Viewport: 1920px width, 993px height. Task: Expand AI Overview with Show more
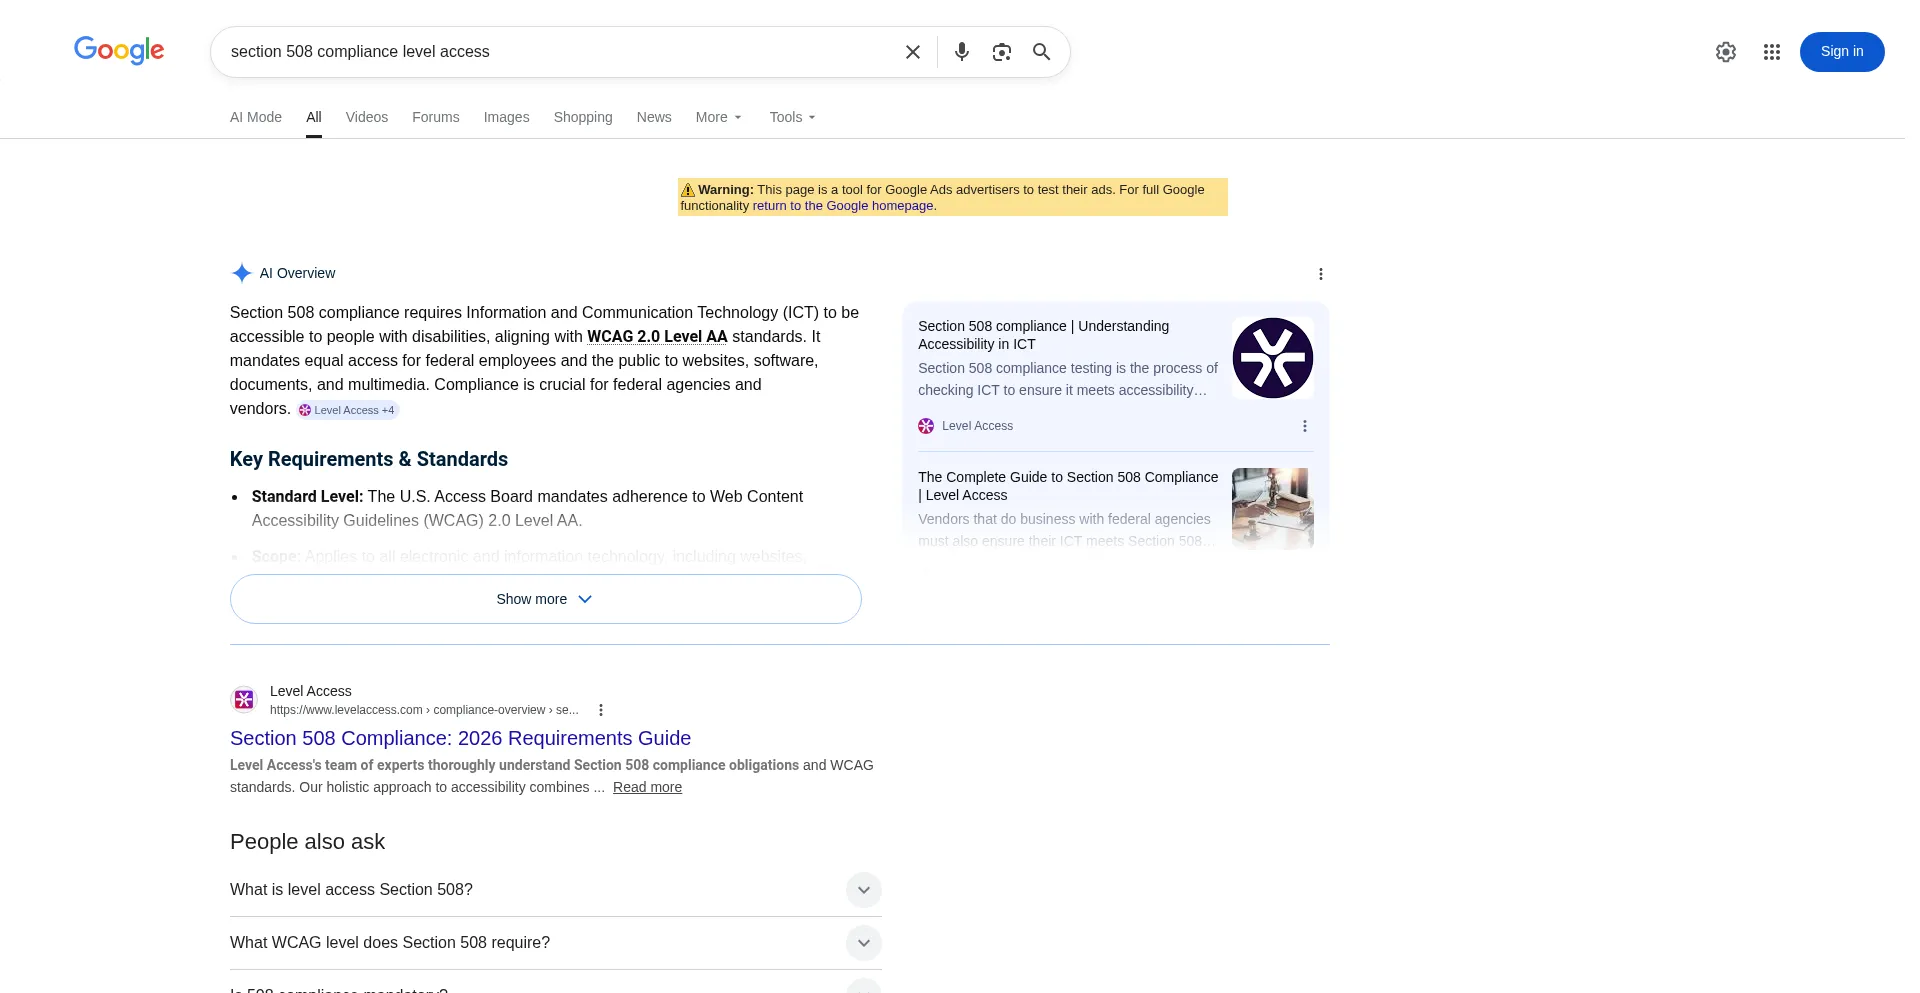(546, 599)
